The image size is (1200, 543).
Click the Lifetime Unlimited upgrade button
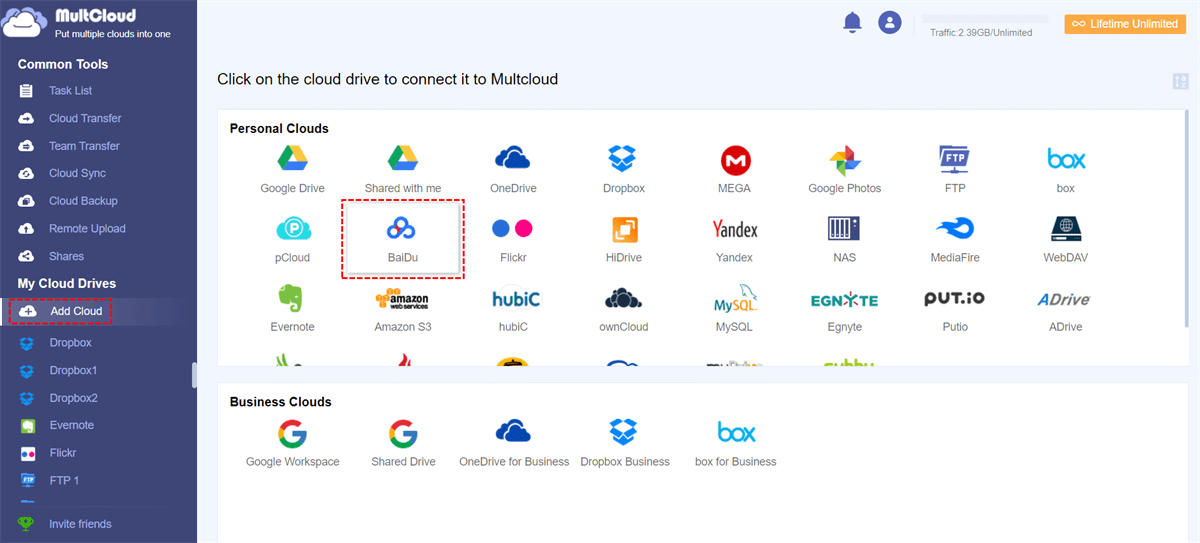pos(1125,23)
